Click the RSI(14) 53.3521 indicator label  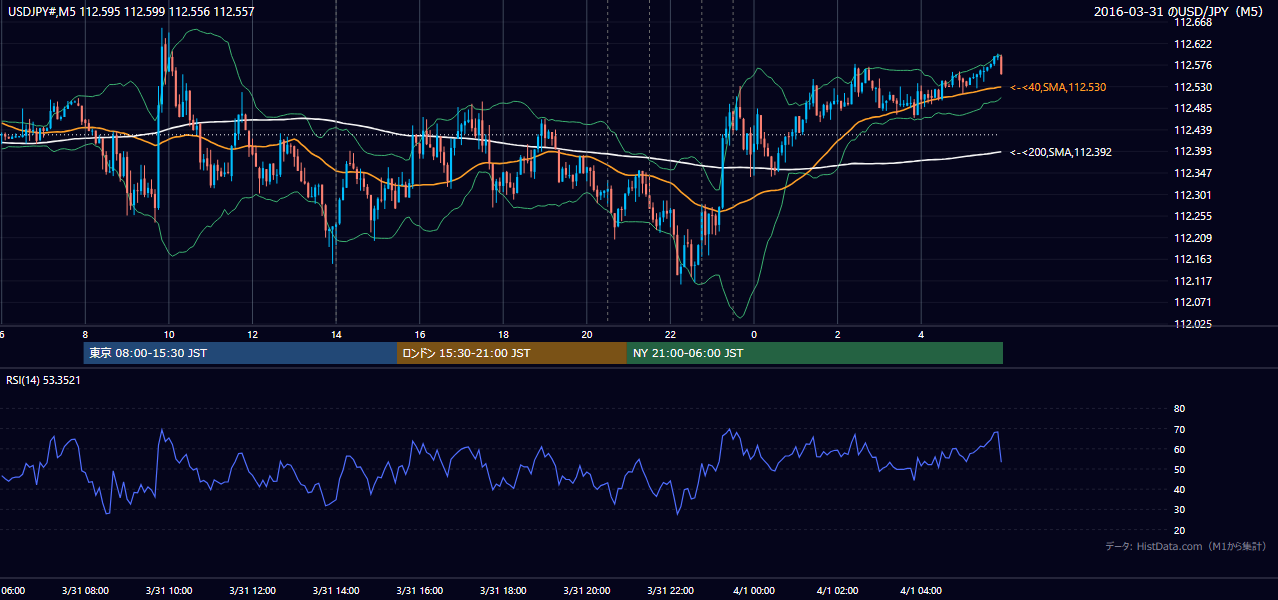pos(43,380)
